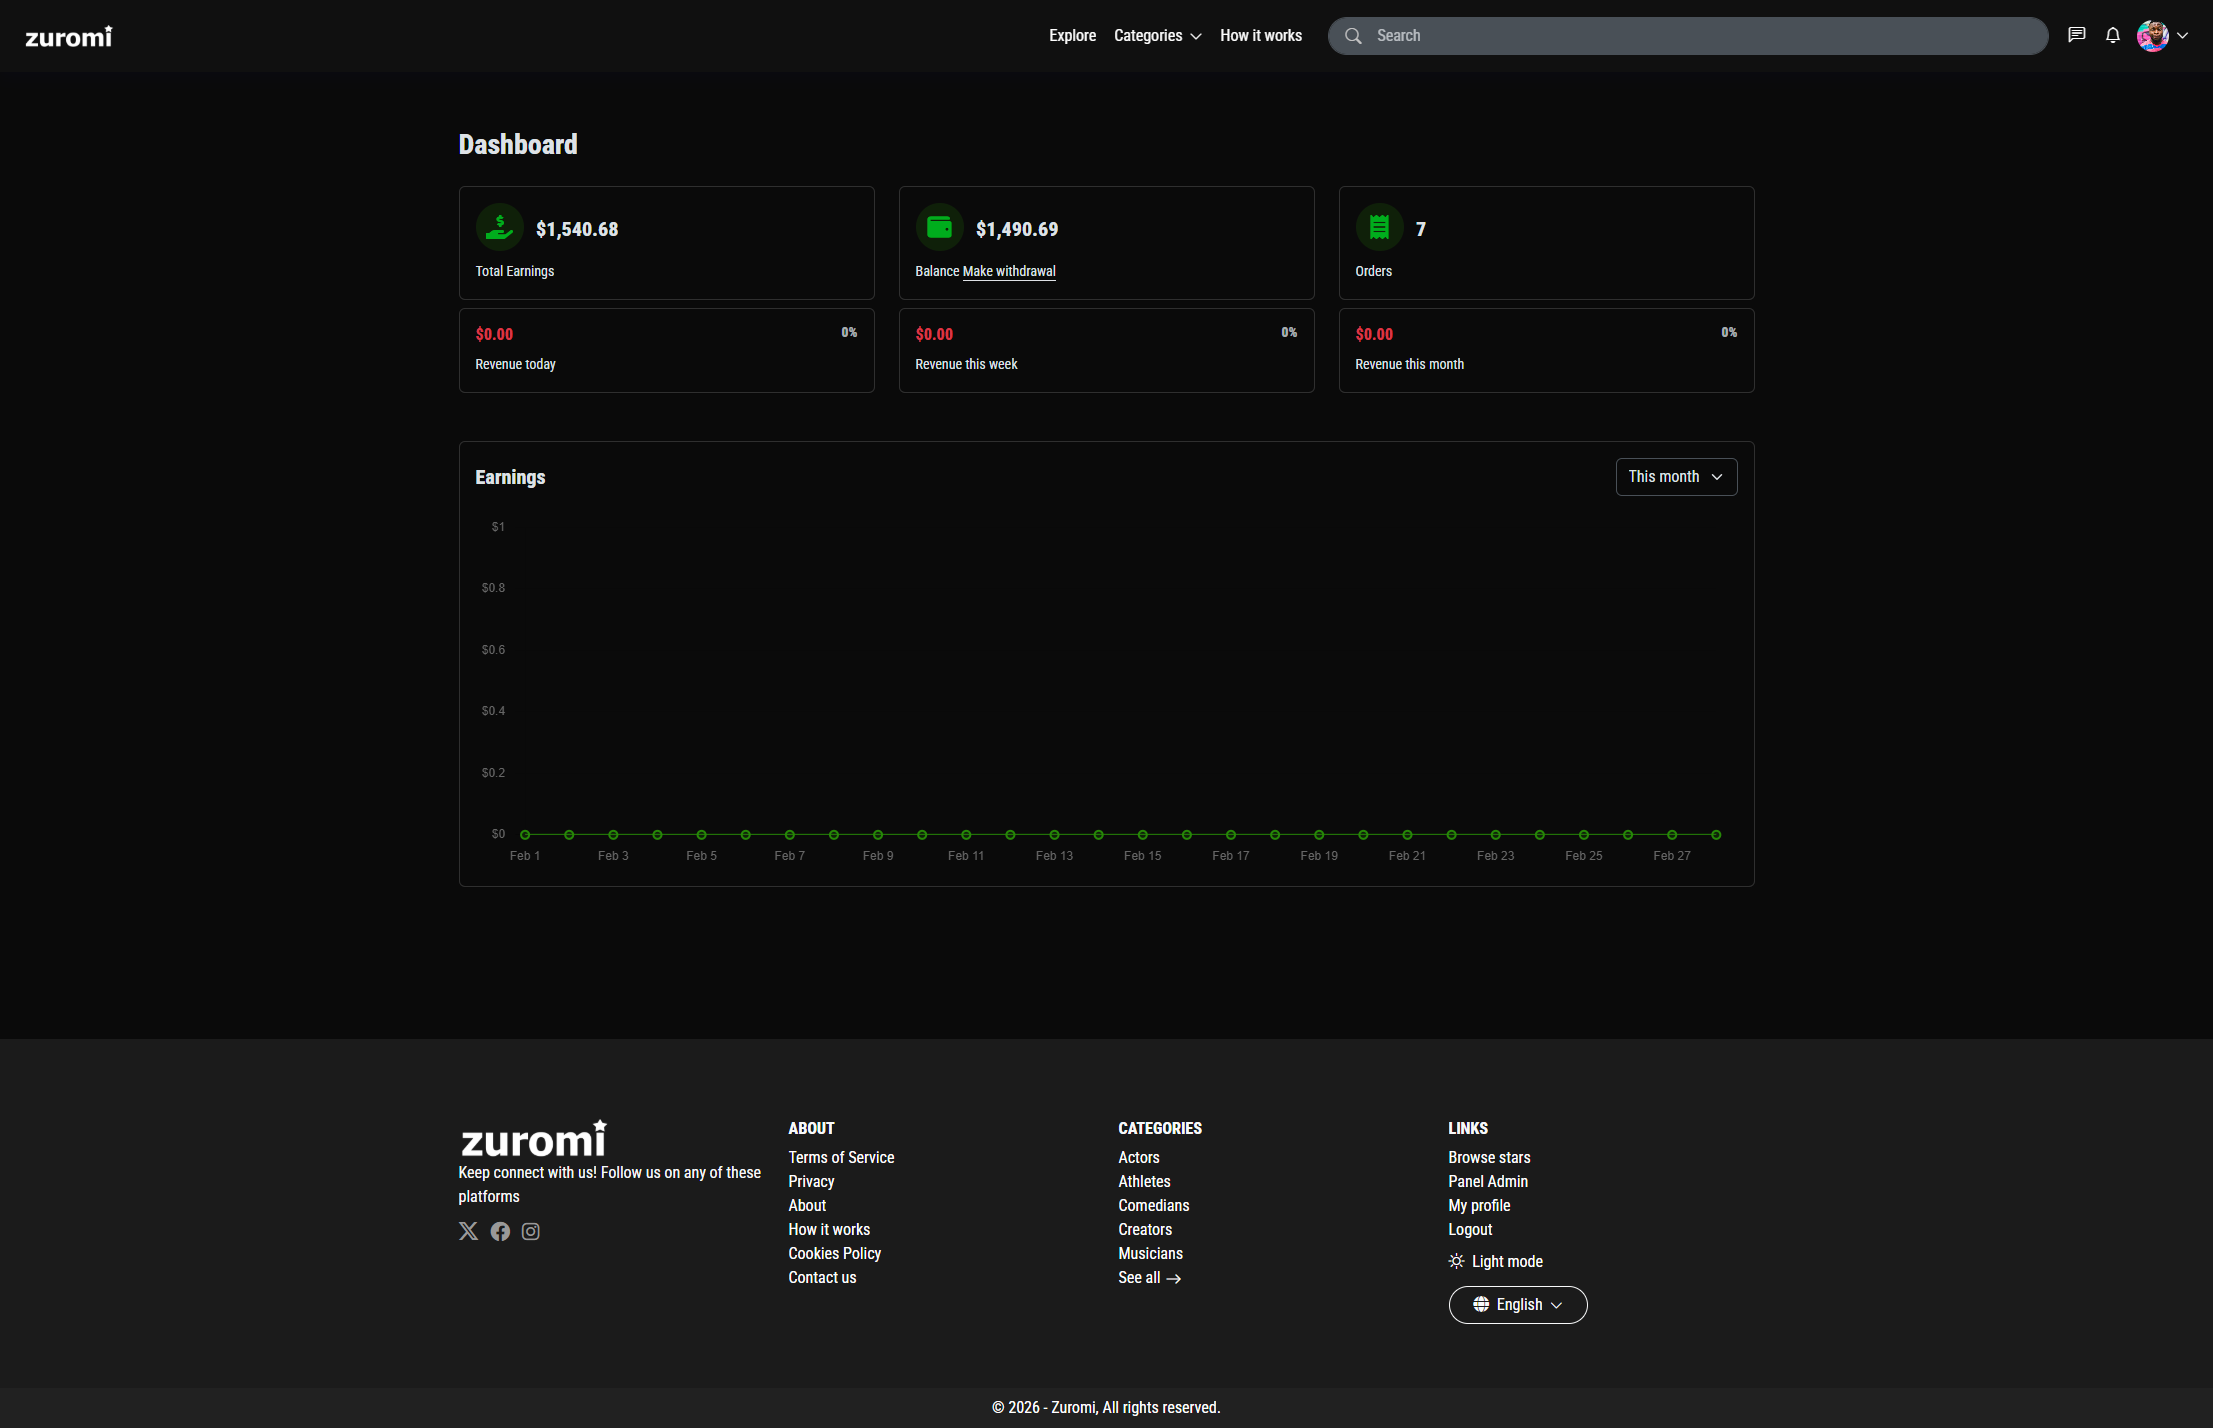Open the This month period dropdown

click(x=1676, y=477)
